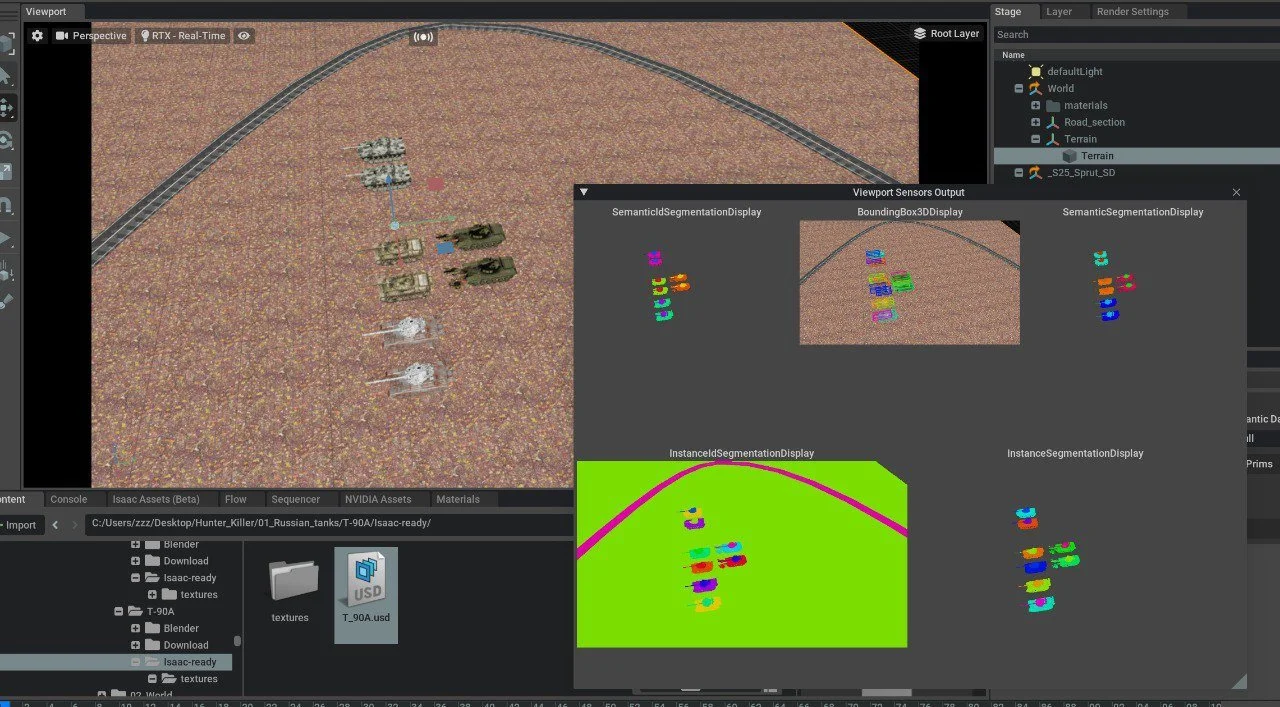Select the arrow Select tool
The height and width of the screenshot is (707, 1280).
(5, 76)
